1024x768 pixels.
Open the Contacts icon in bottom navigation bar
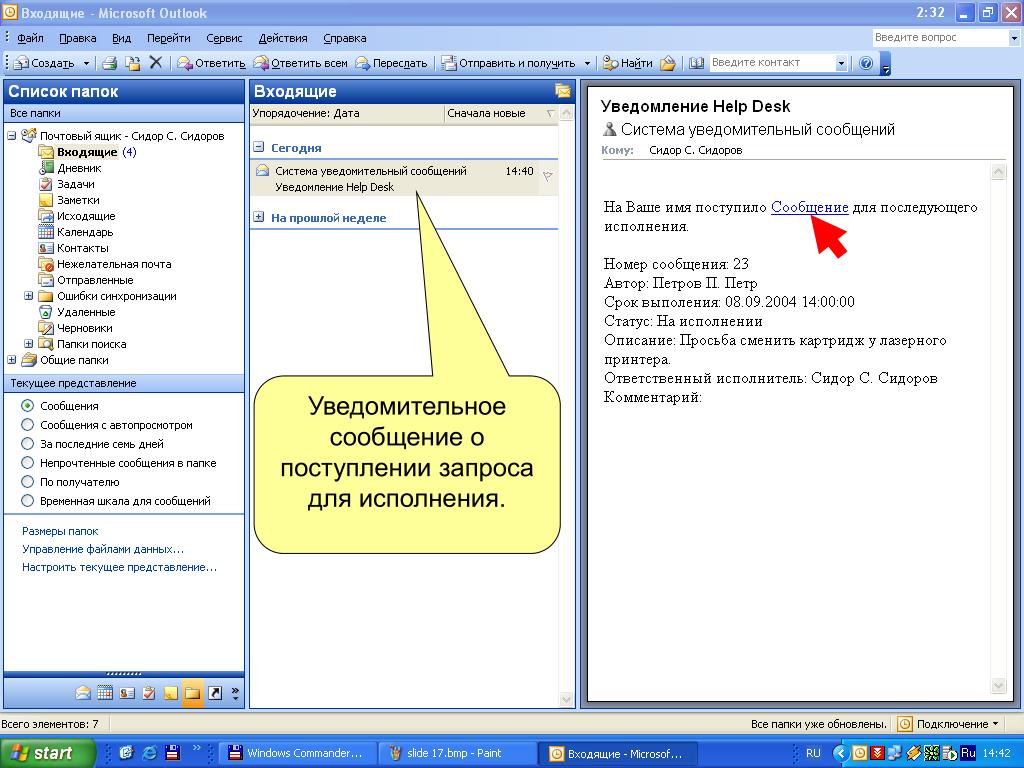[x=127, y=693]
